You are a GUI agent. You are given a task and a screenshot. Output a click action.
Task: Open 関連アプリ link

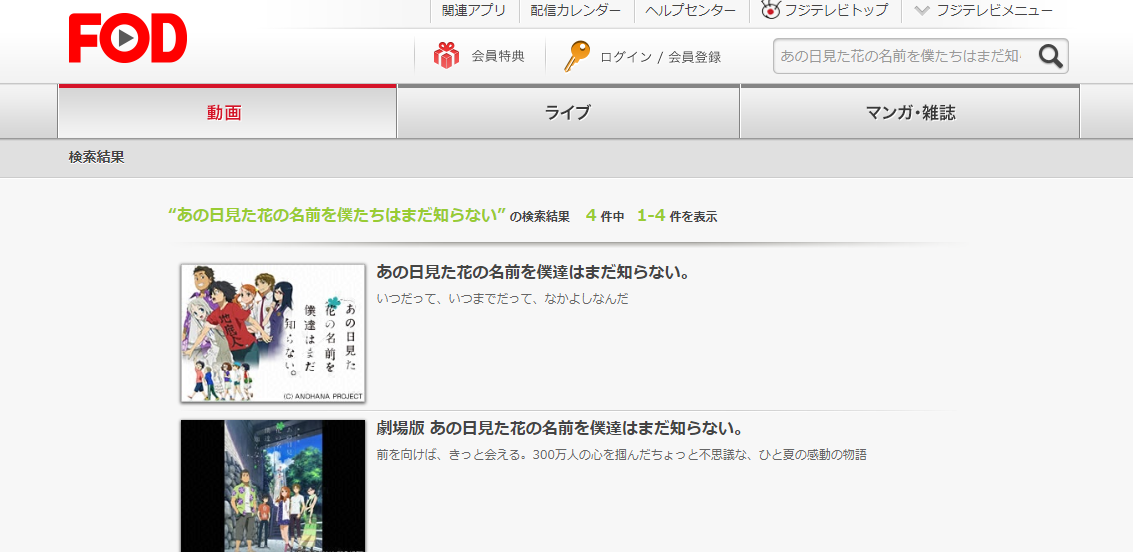pyautogui.click(x=474, y=11)
